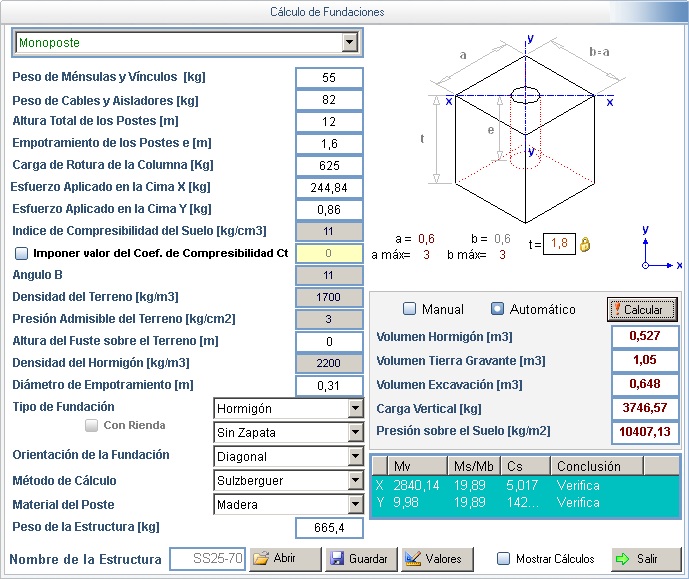The height and width of the screenshot is (579, 689).
Task: Open the Diagonal orientation dropdown
Action: click(355, 456)
